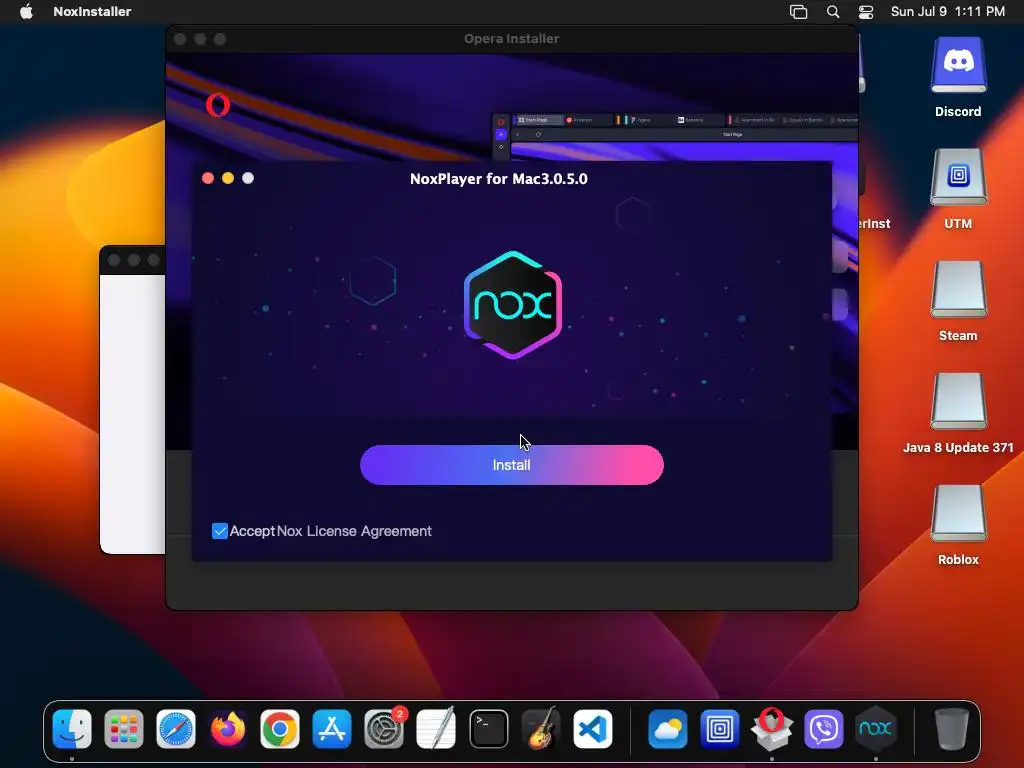Launch Viber from the Dock
1024x768 pixels.
point(824,729)
